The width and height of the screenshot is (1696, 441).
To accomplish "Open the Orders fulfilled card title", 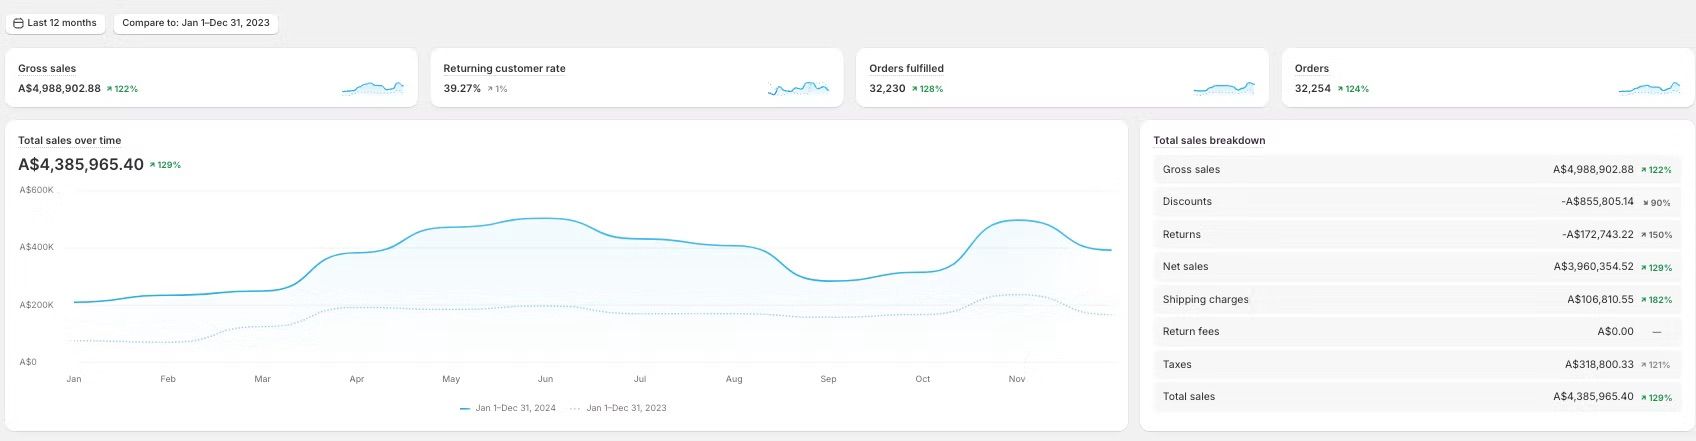I will pos(906,69).
